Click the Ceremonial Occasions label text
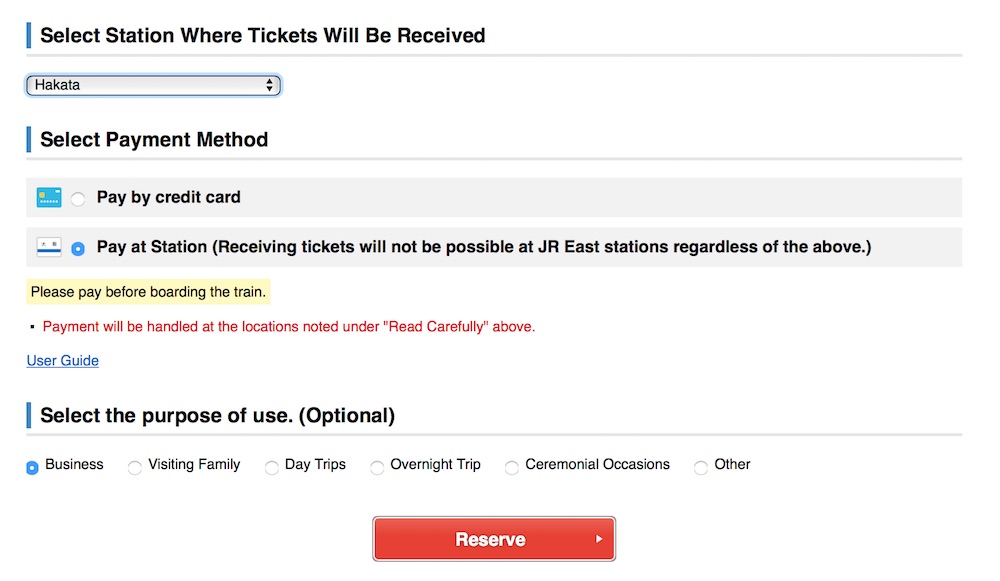 coord(597,465)
